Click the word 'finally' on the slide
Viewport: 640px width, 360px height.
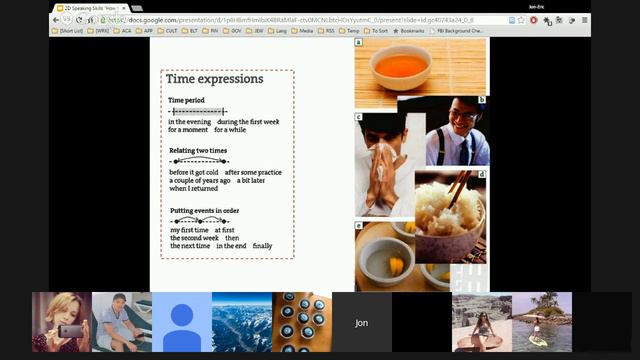pos(262,246)
